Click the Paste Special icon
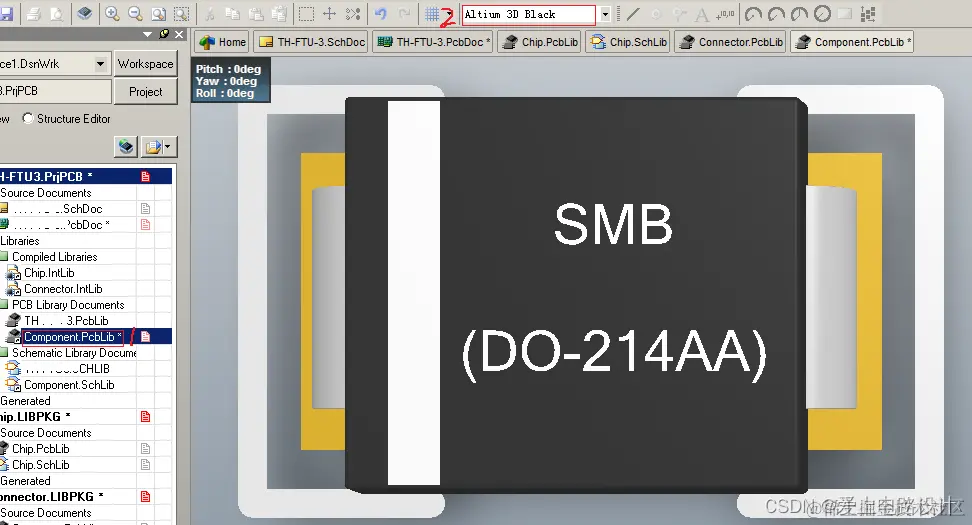The height and width of the screenshot is (525, 972). [278, 14]
